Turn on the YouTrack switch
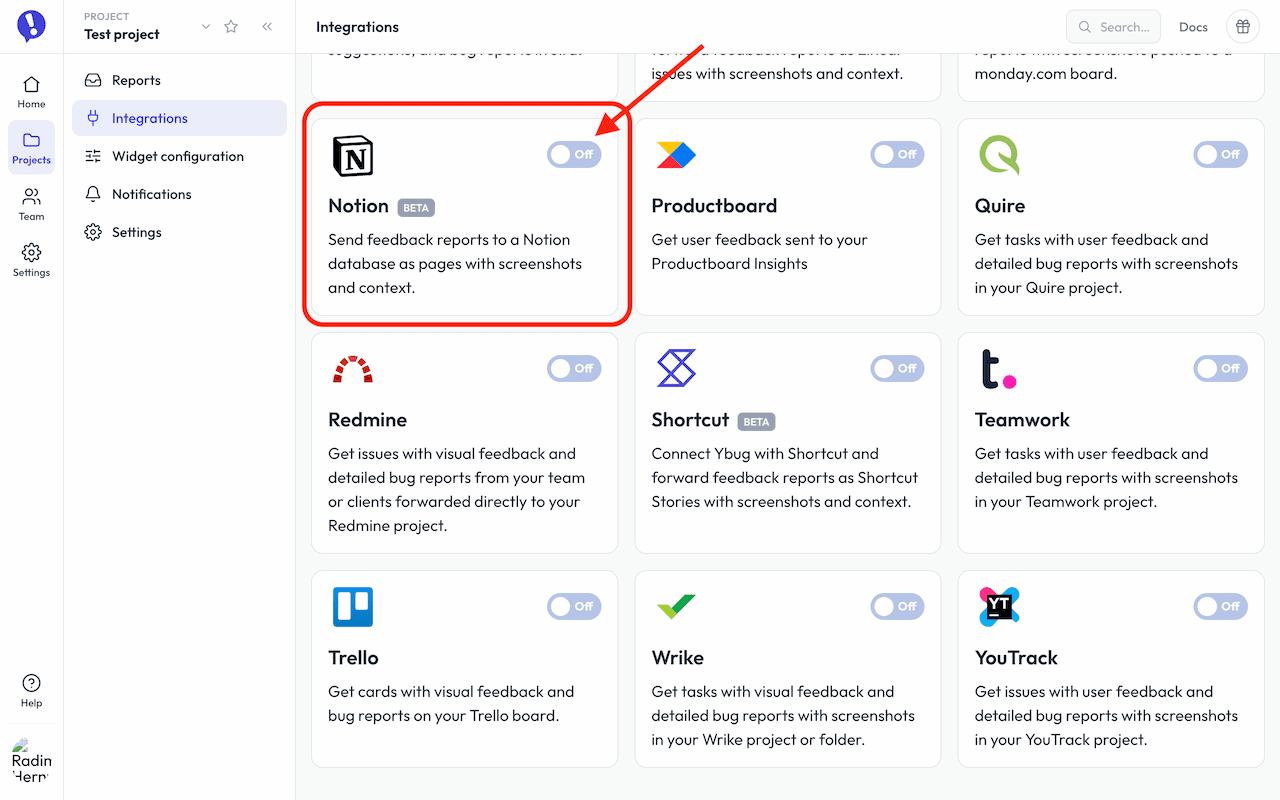 point(1220,606)
